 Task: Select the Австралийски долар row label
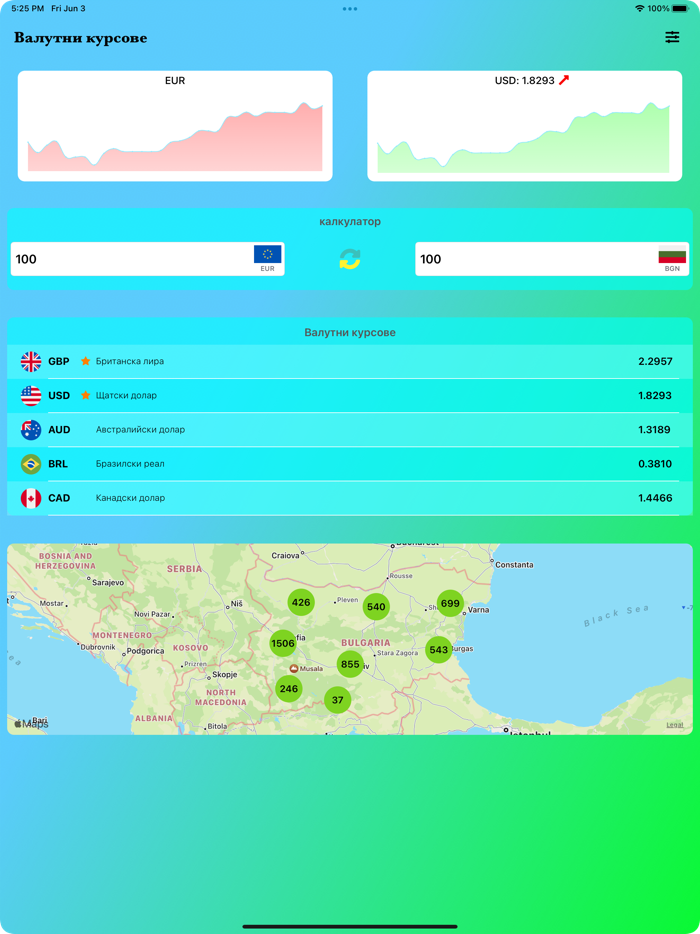(x=141, y=429)
